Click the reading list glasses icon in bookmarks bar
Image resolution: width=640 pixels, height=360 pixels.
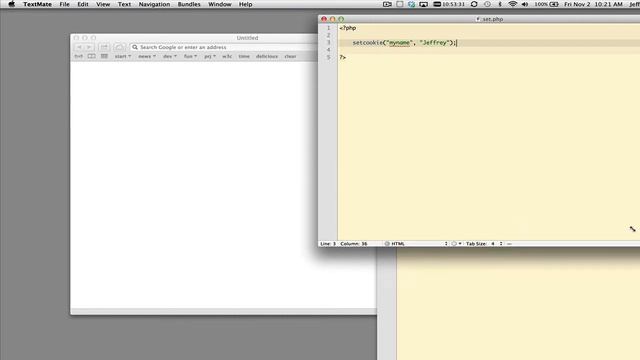pos(78,56)
